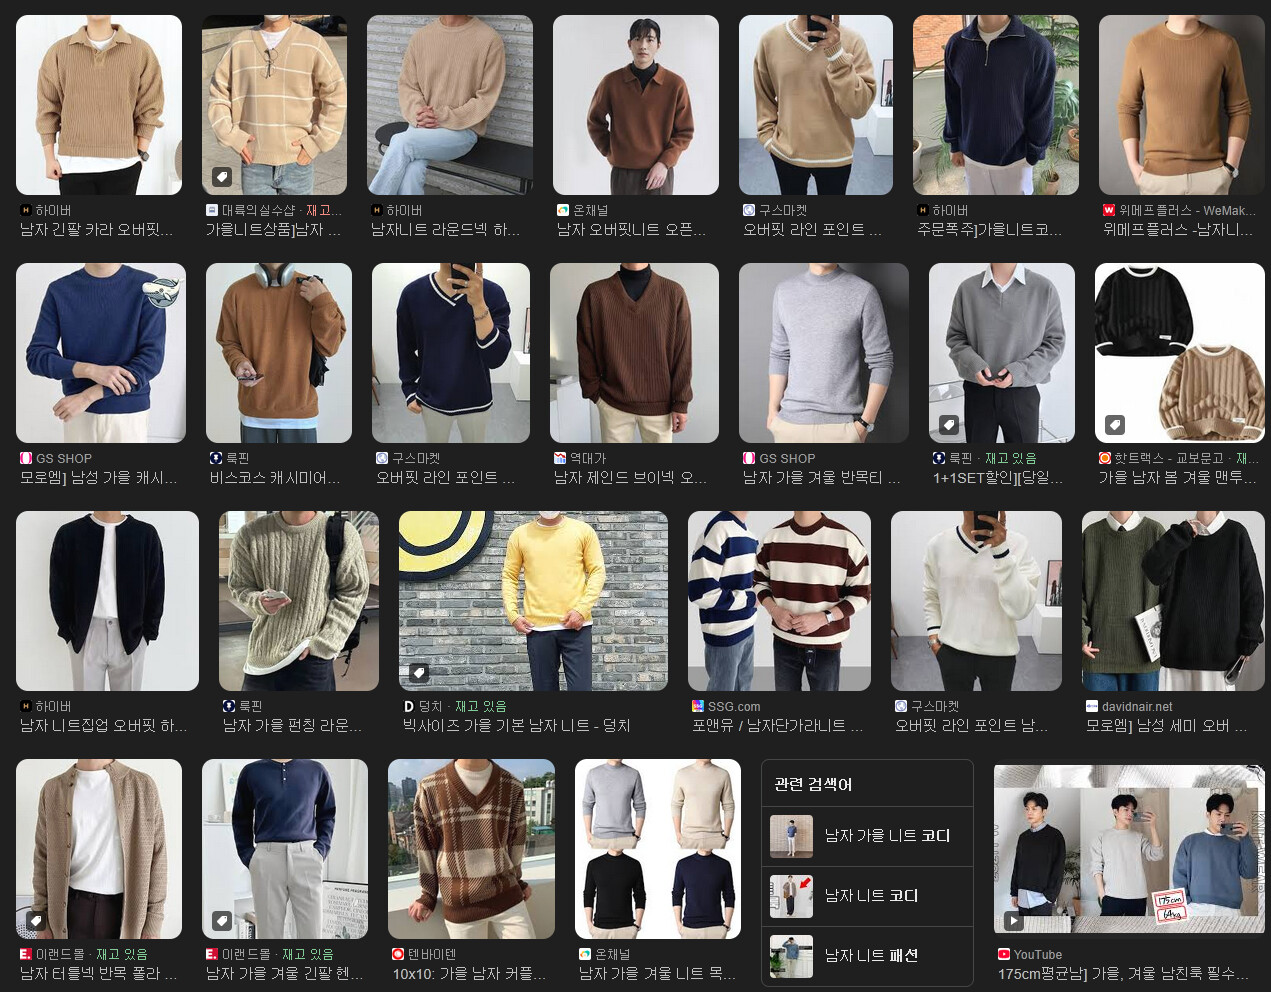This screenshot has width=1271, height=992.
Task: Click the 남자 니트 패션 related search thumbnail
Action: coord(791,956)
